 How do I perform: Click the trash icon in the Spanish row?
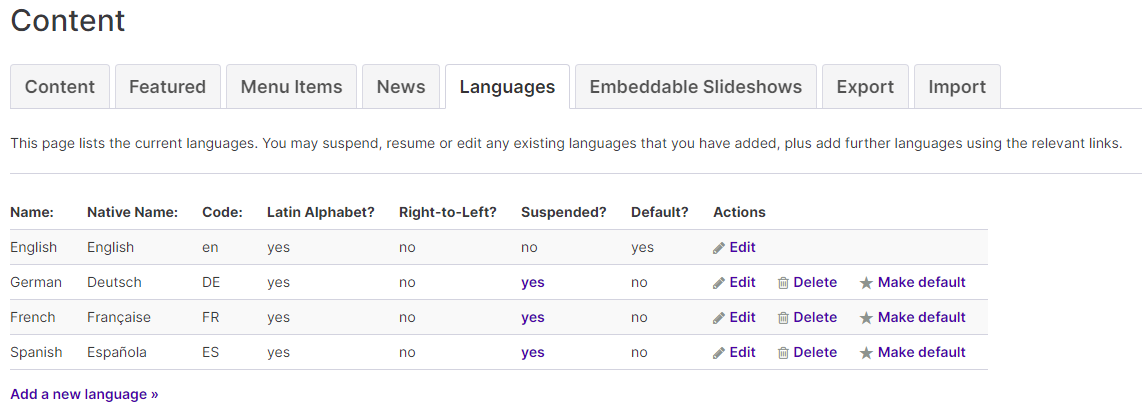[x=783, y=353]
